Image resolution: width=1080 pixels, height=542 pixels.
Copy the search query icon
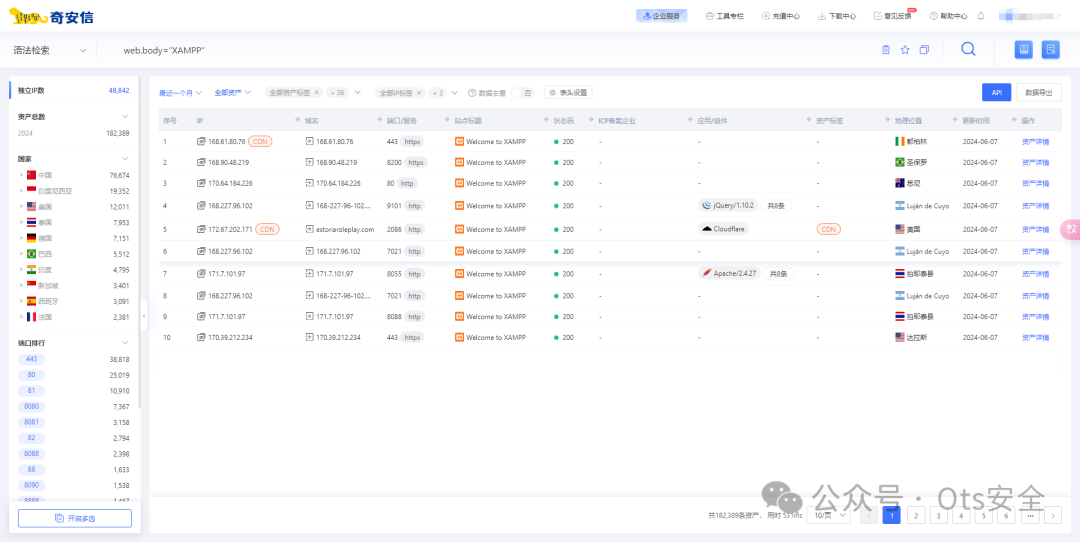[x=924, y=50]
